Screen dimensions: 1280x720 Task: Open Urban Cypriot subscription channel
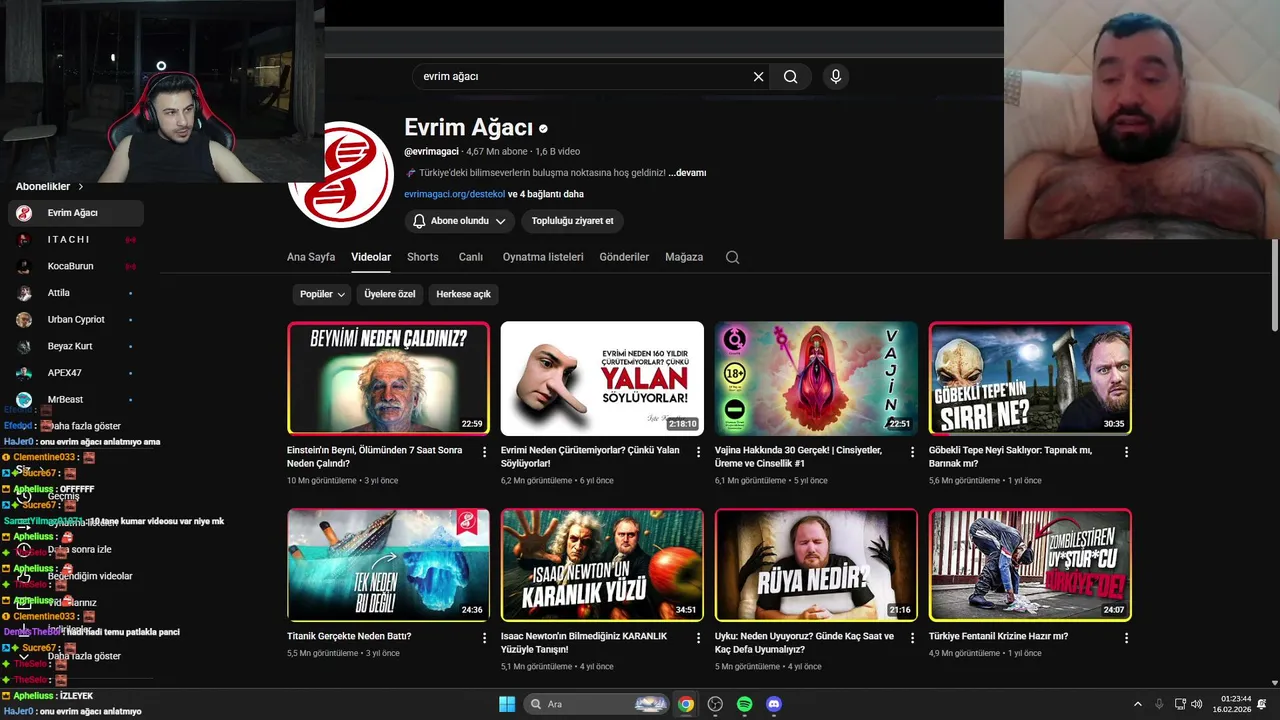pos(76,320)
